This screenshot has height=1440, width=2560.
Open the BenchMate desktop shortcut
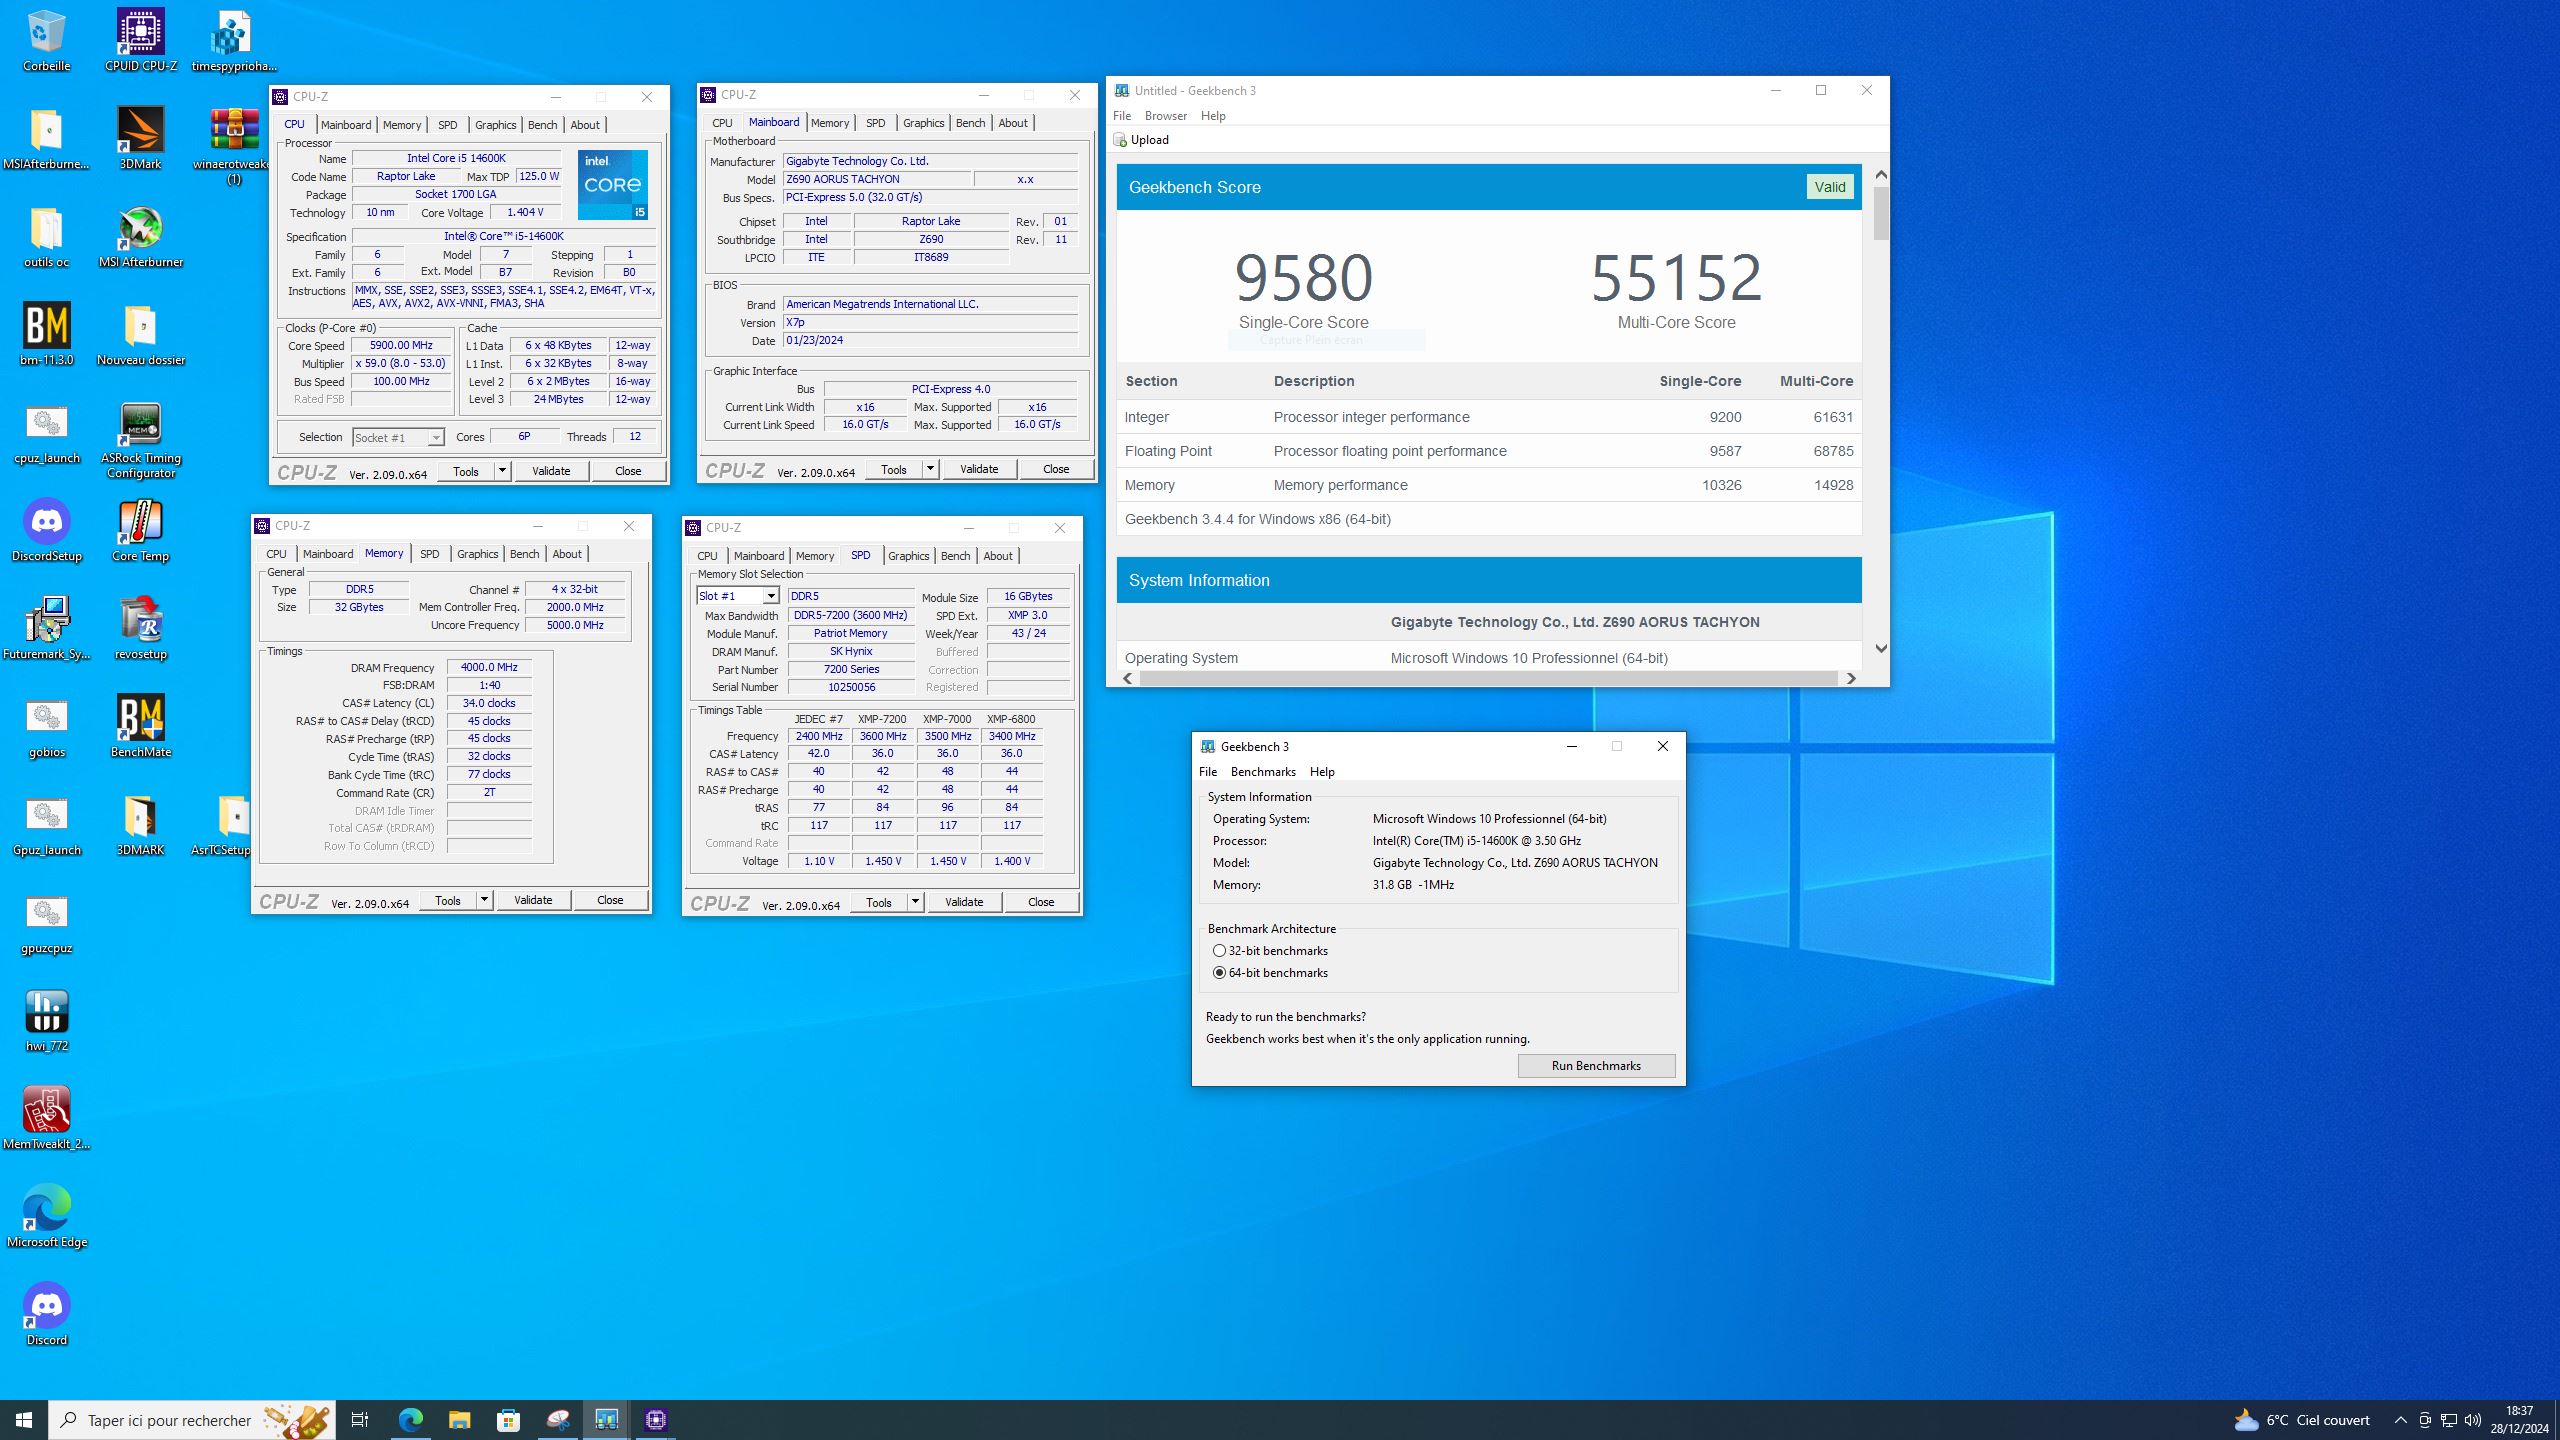[x=140, y=726]
